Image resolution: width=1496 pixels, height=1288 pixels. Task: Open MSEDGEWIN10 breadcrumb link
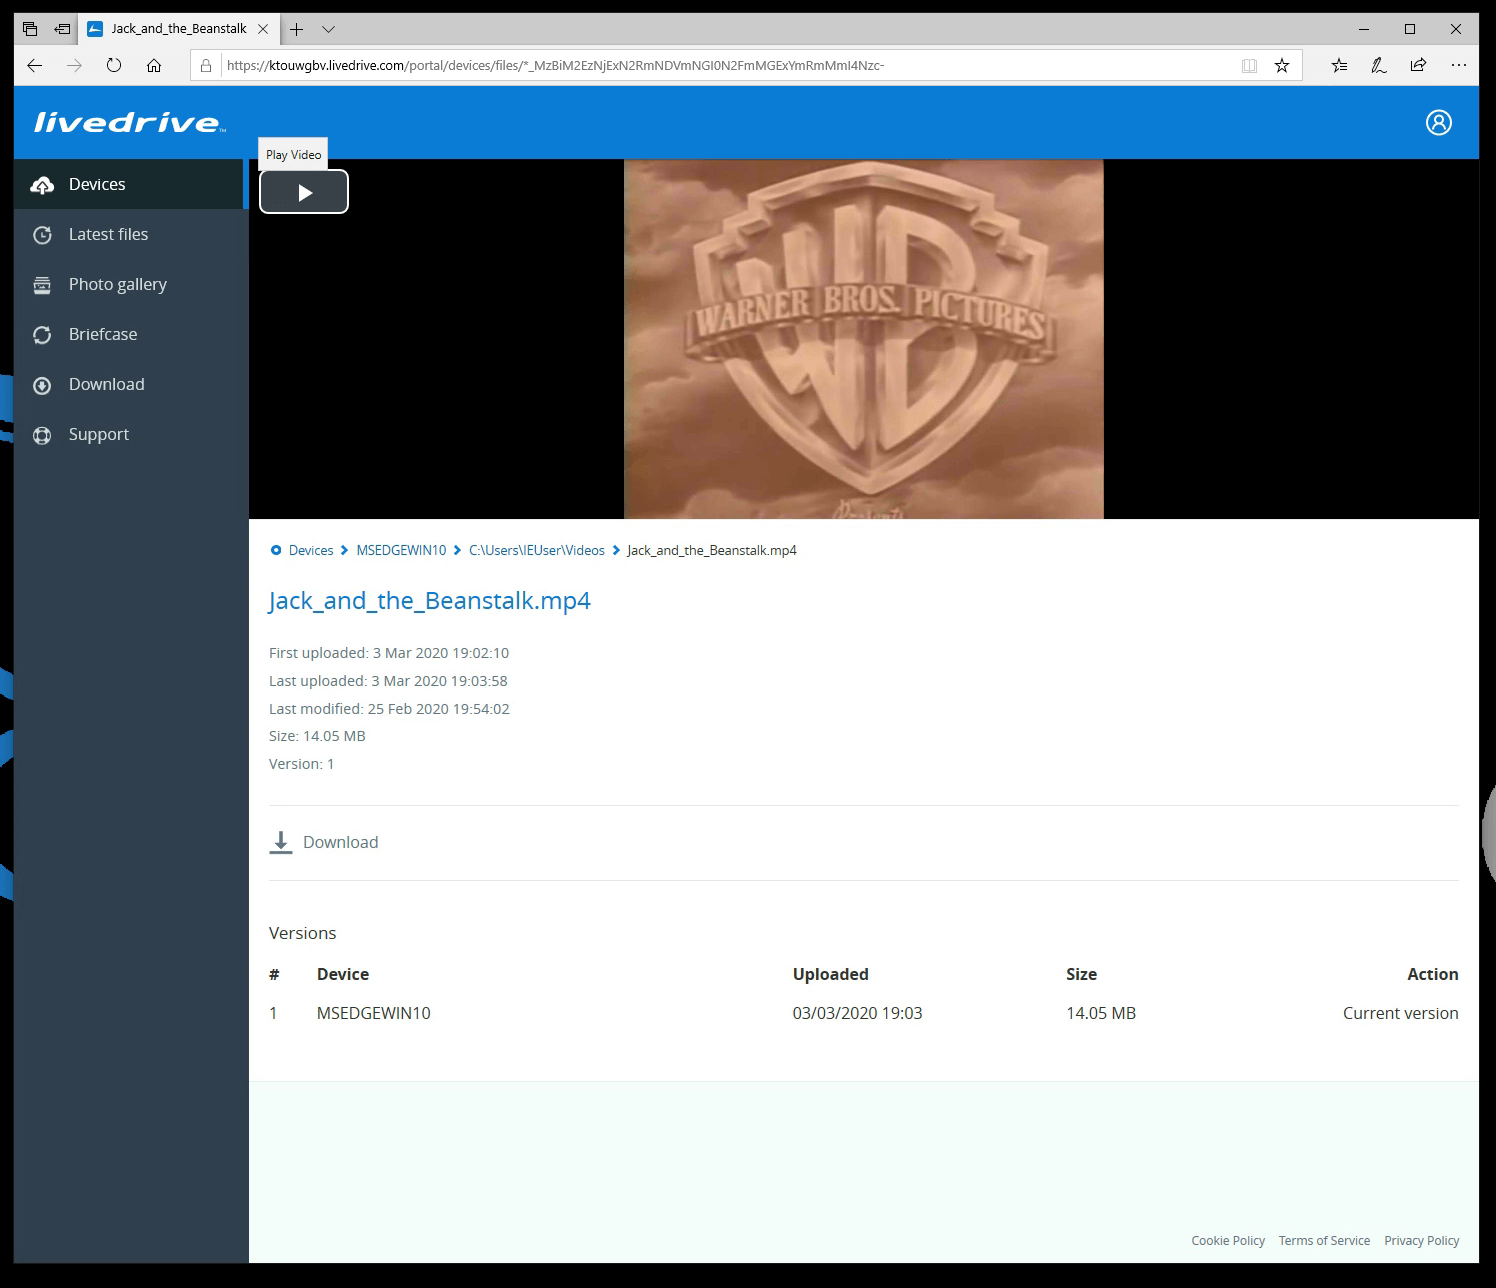click(401, 550)
